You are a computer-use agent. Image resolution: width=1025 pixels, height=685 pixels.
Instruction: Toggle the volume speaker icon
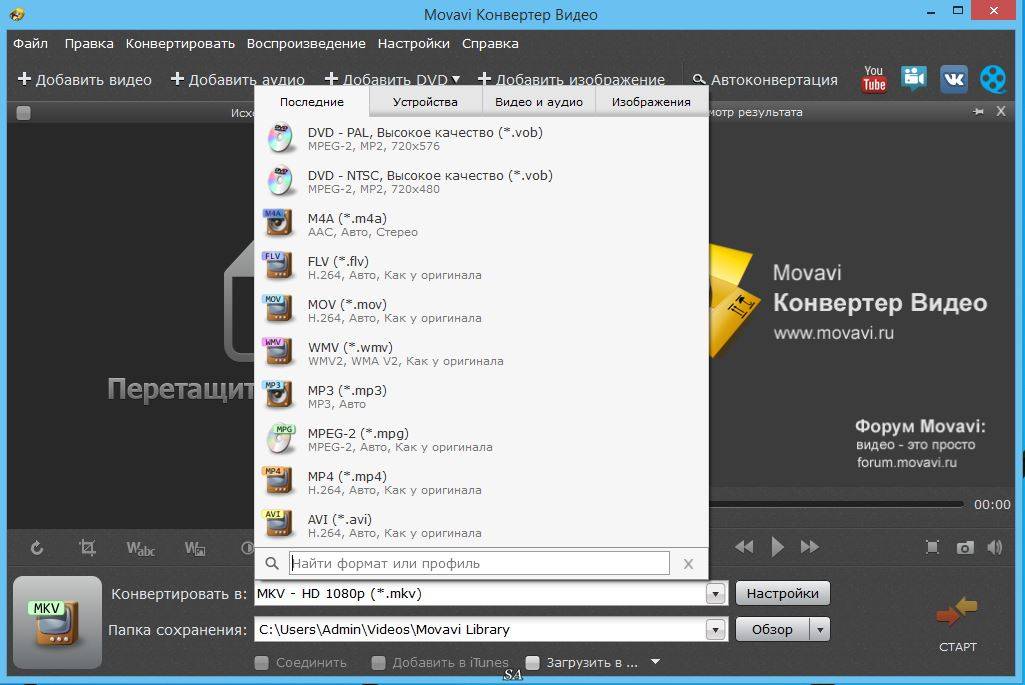pos(994,547)
